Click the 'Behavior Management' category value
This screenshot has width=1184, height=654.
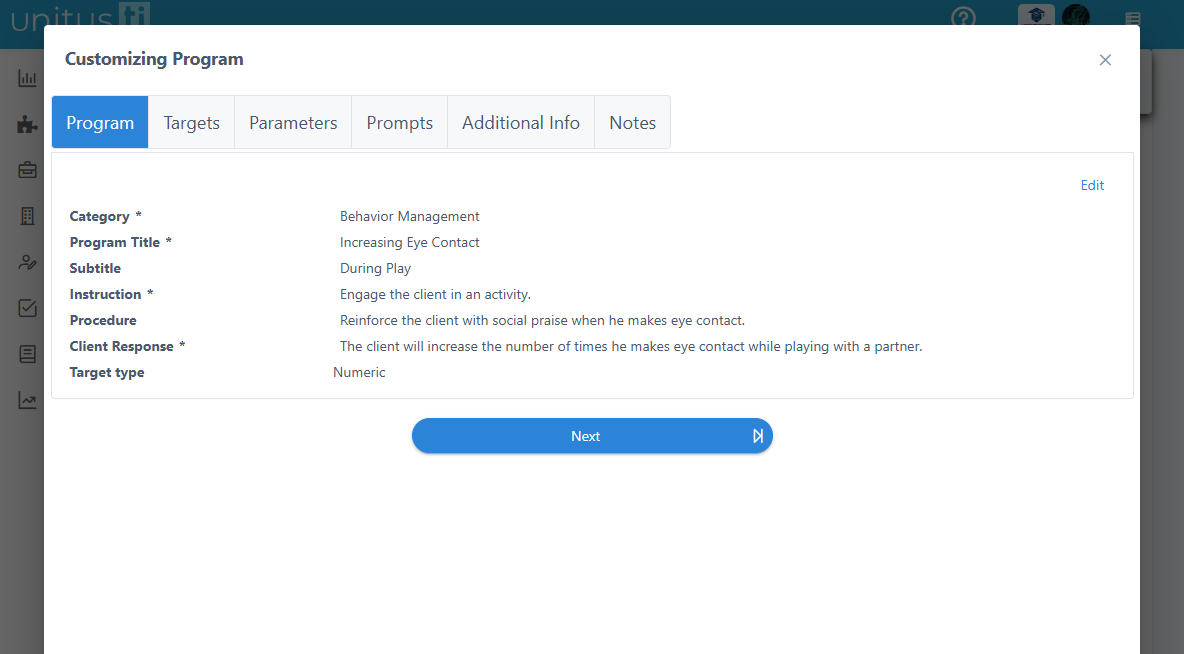pos(409,216)
